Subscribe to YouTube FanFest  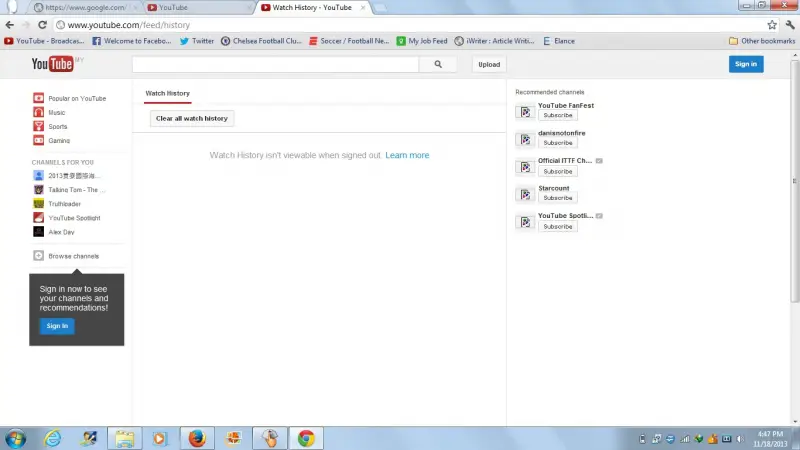(558, 115)
